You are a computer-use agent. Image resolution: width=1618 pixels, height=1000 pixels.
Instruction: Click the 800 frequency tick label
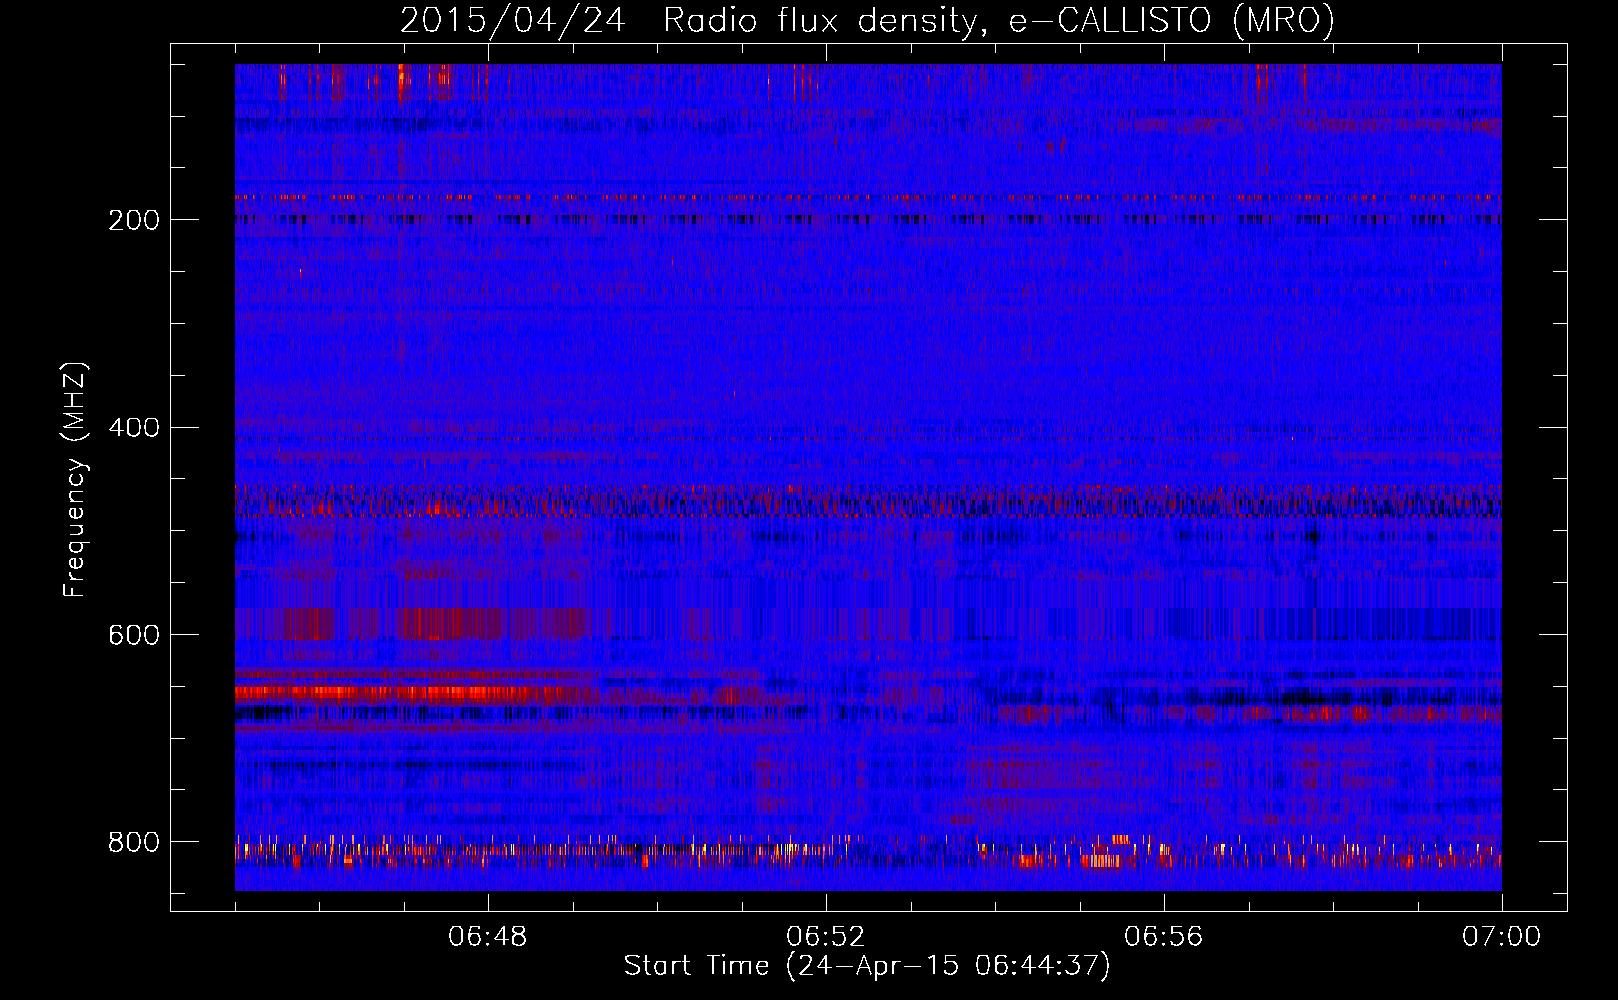(x=134, y=842)
